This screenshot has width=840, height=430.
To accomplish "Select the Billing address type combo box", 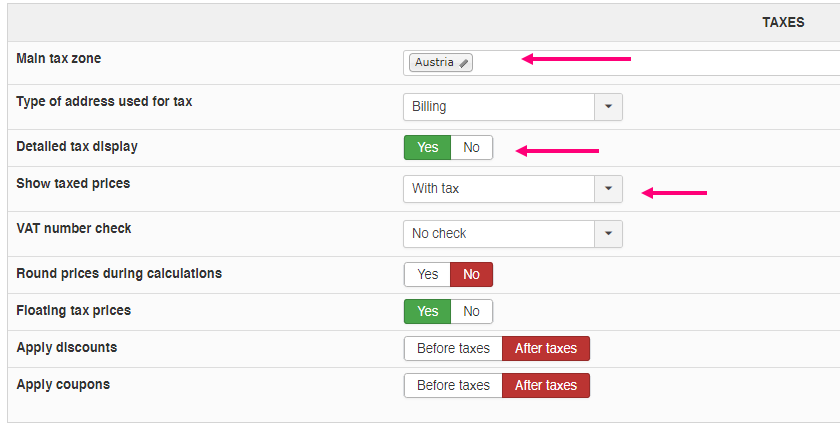I will pyautogui.click(x=513, y=107).
